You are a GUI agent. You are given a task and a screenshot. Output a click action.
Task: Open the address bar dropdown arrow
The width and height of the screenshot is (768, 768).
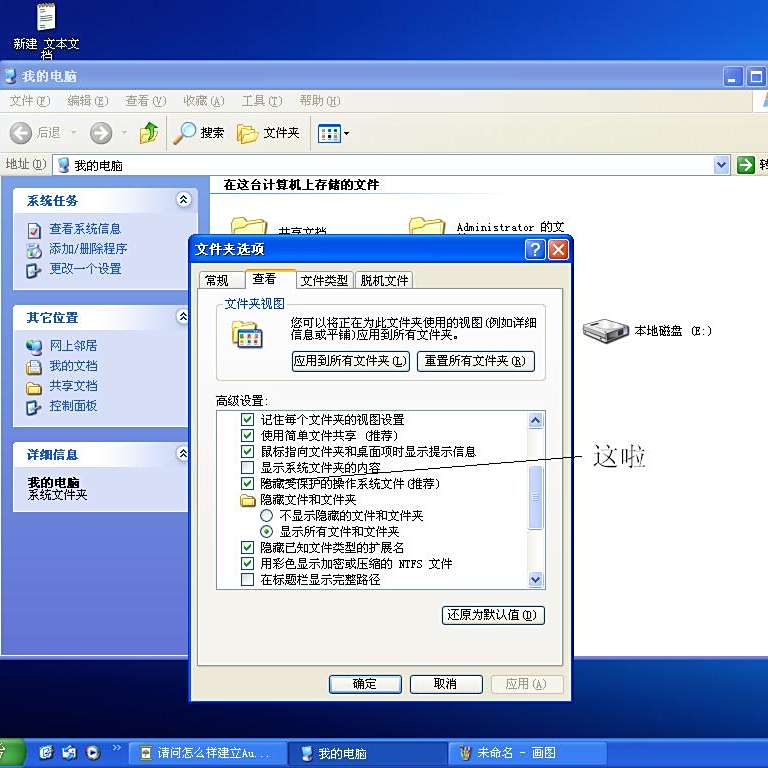(721, 165)
